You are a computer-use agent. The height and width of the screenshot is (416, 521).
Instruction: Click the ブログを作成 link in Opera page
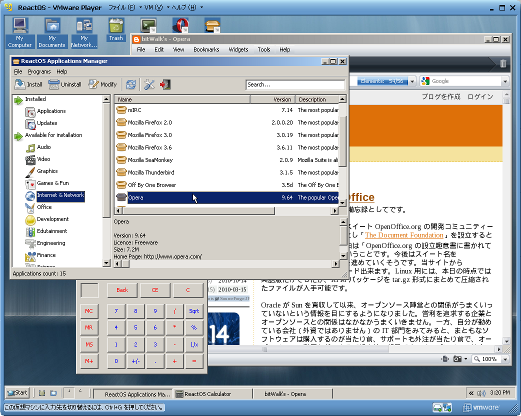pyautogui.click(x=441, y=97)
